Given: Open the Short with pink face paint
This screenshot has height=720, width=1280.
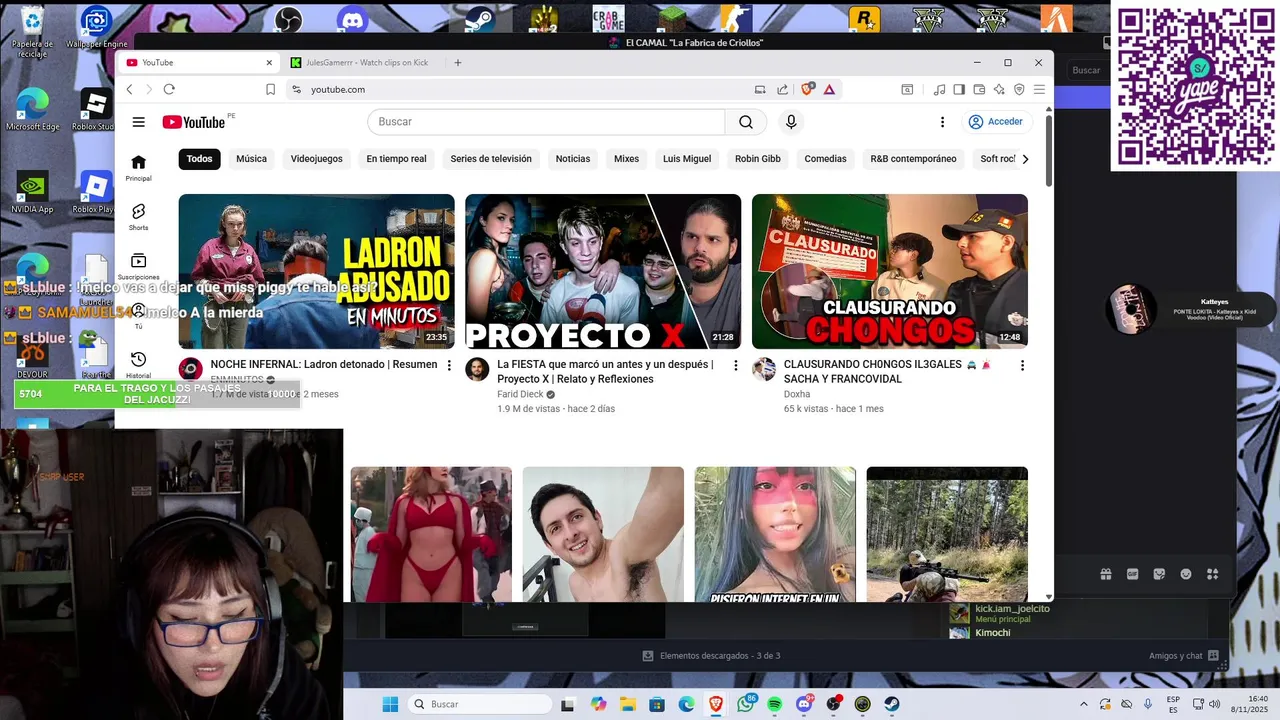Looking at the screenshot, I should pos(775,535).
